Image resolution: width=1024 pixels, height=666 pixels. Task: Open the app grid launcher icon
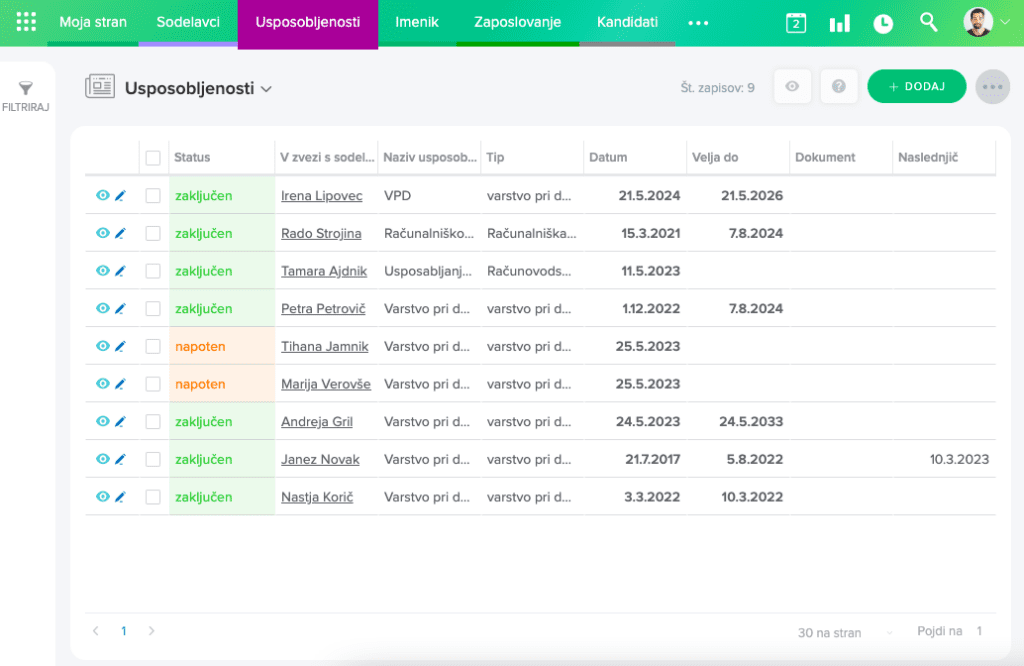point(26,22)
